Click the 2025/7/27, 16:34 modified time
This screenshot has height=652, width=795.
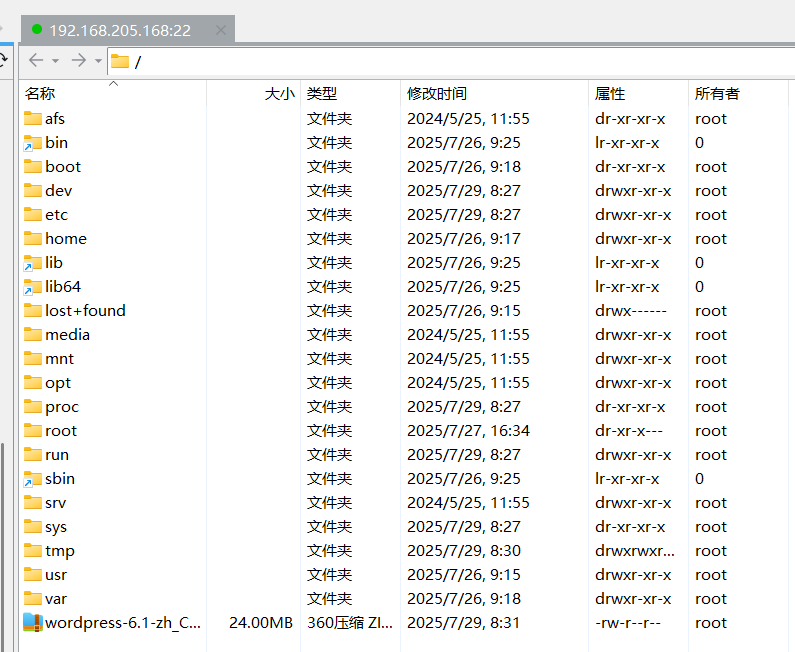click(x=468, y=430)
